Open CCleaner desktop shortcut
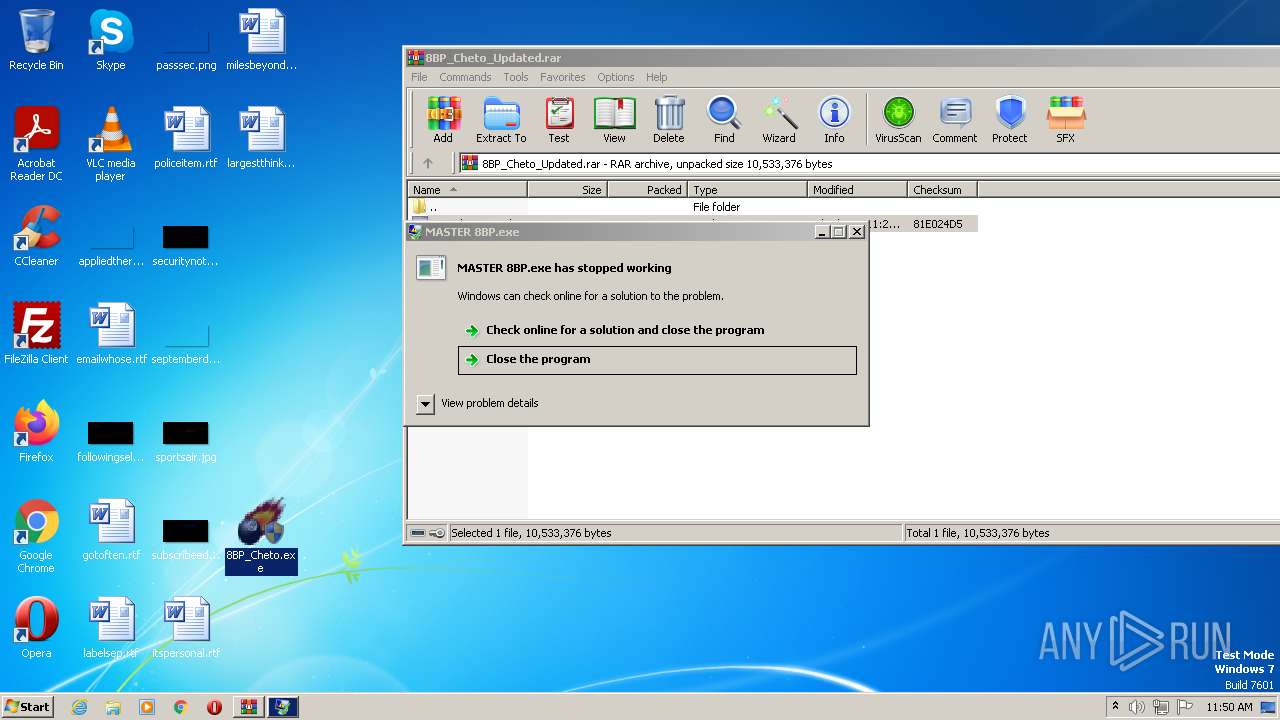 pyautogui.click(x=36, y=236)
